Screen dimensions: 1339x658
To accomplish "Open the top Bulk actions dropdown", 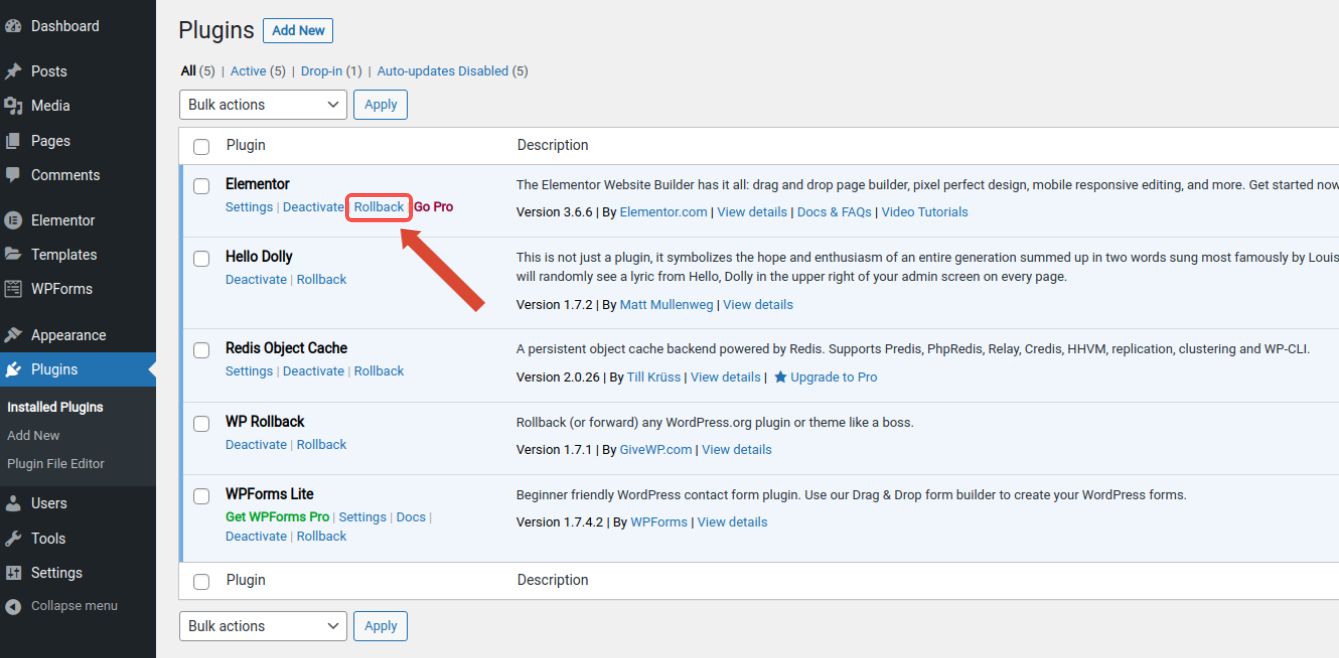I will 262,104.
